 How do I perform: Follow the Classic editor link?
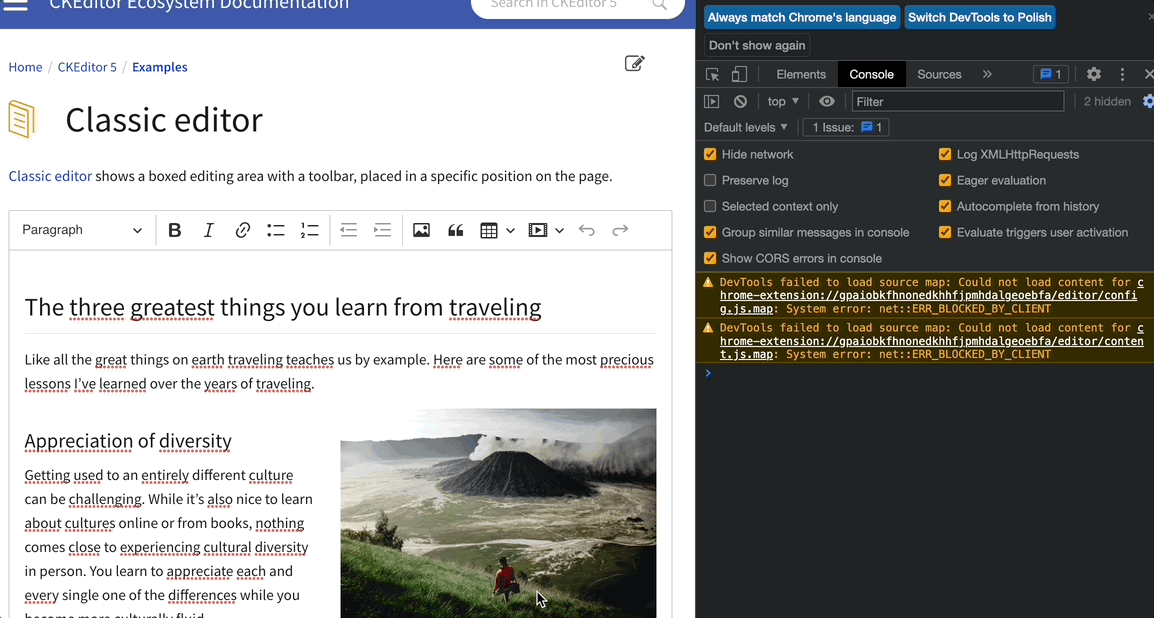50,176
